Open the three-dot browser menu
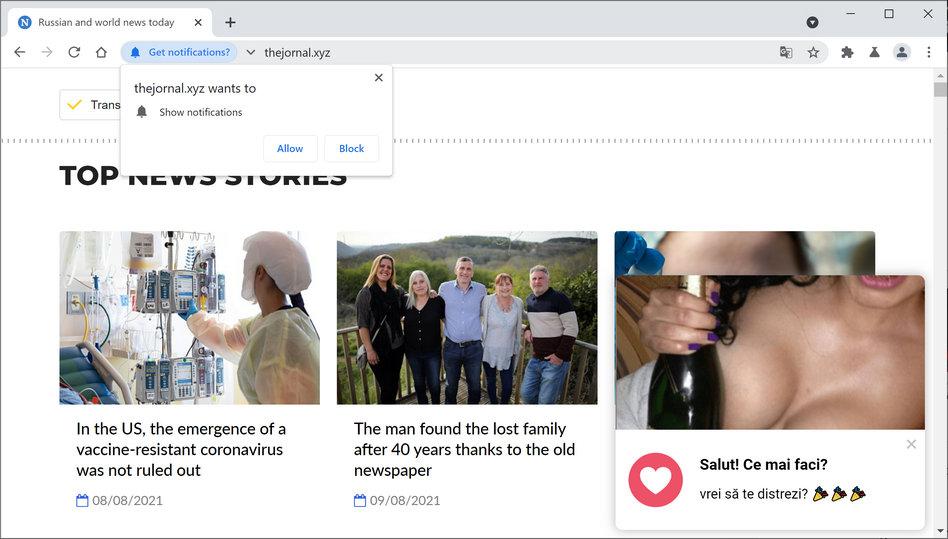Viewport: 948px width, 539px height. click(929, 53)
